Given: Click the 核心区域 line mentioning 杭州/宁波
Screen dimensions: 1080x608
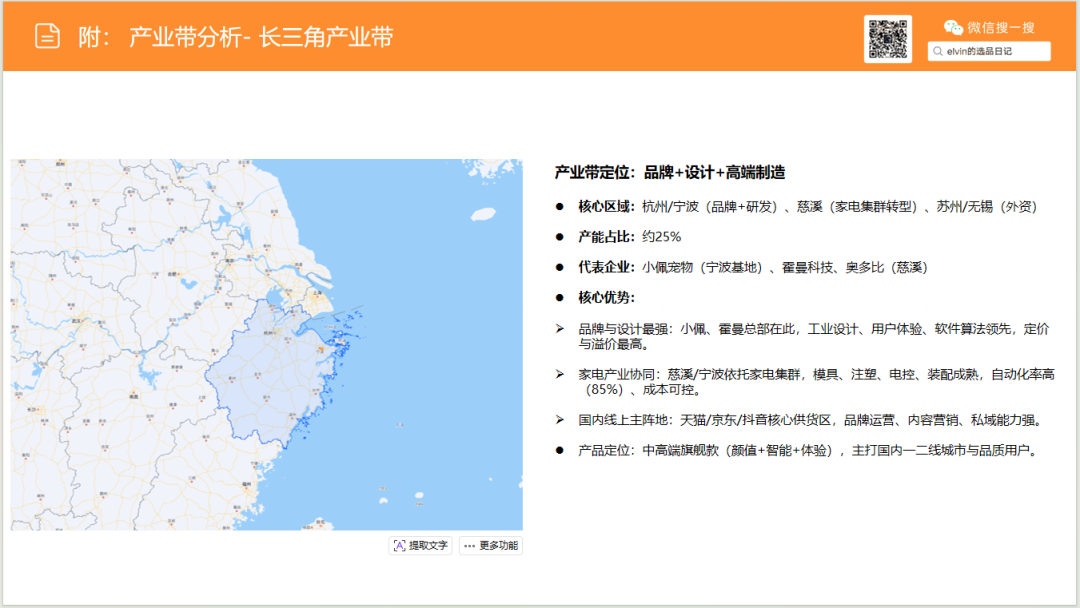Looking at the screenshot, I should pyautogui.click(x=807, y=207).
